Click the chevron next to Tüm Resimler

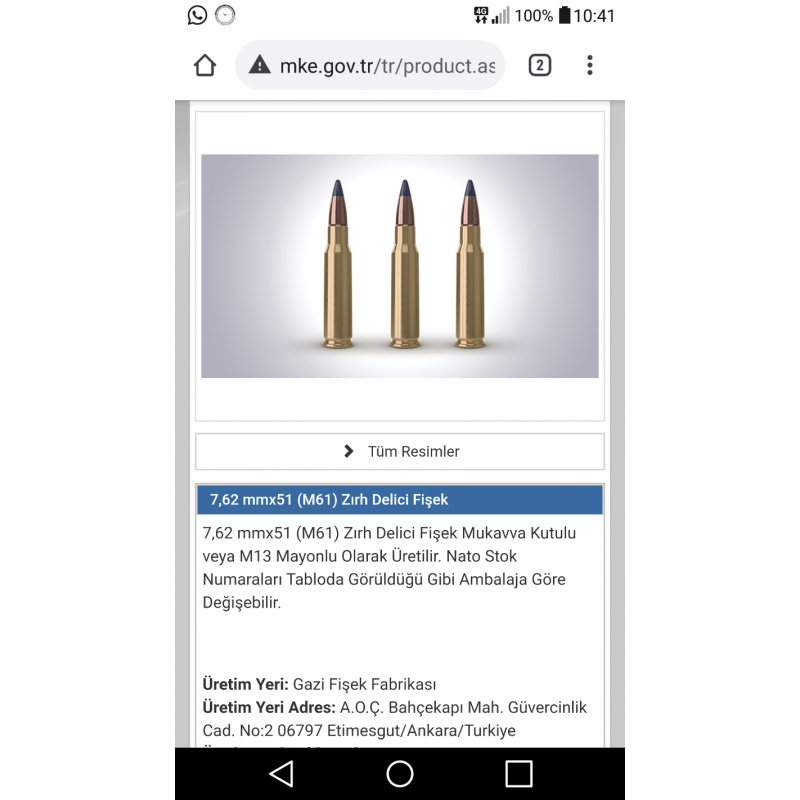pyautogui.click(x=349, y=451)
